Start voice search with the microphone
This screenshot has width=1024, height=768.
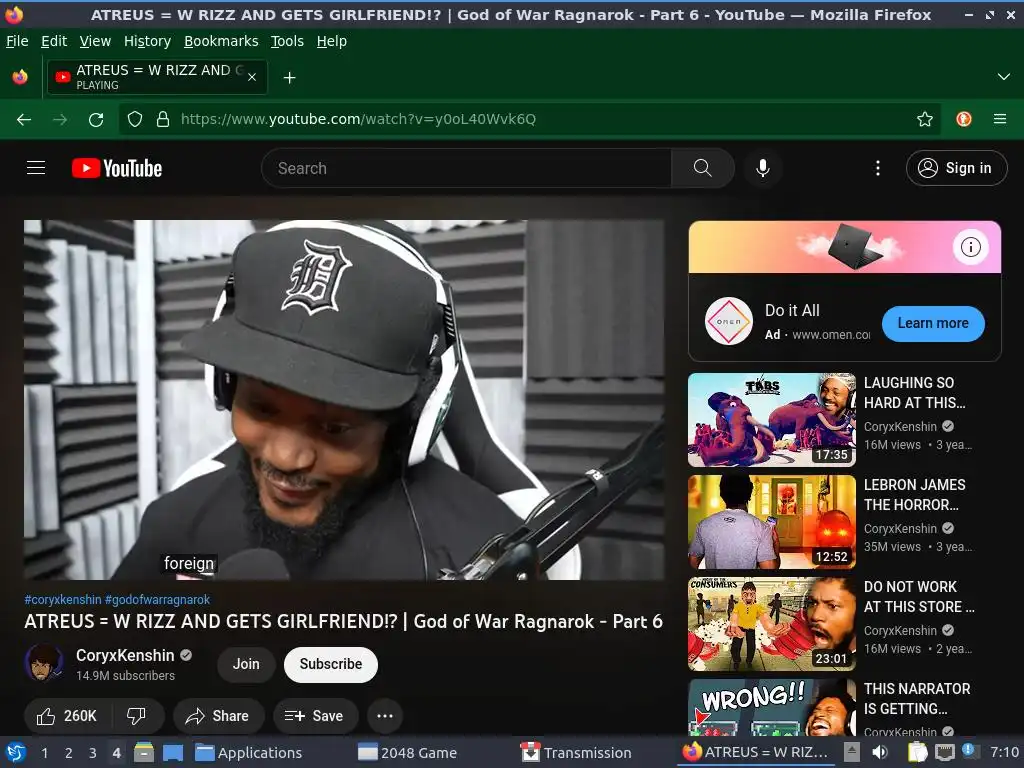click(x=762, y=168)
